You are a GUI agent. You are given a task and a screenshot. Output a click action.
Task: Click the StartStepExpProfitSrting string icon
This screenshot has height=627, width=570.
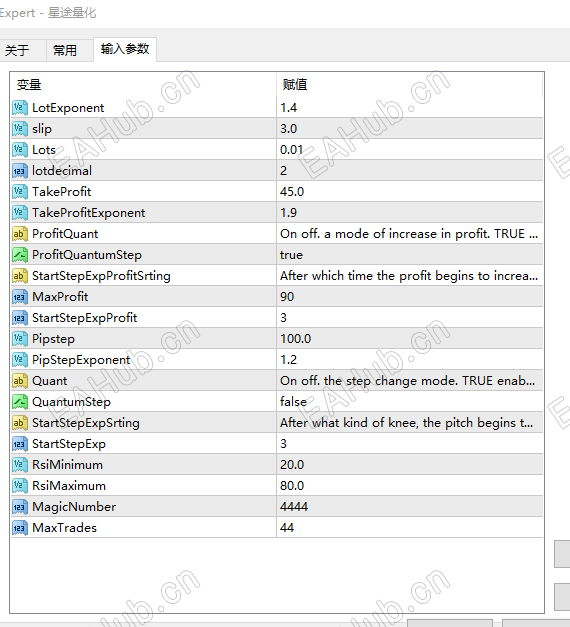(x=20, y=276)
